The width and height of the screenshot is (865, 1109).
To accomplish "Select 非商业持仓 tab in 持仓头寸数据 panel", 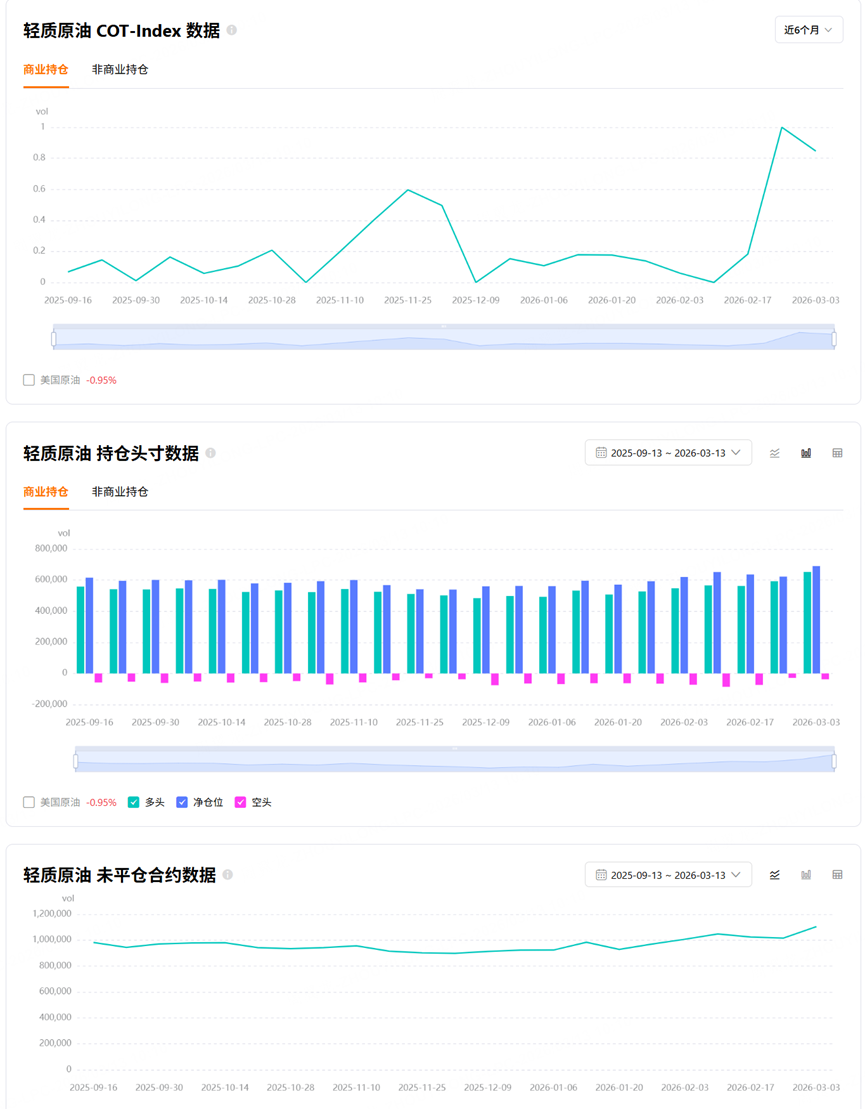I will click(x=120, y=492).
